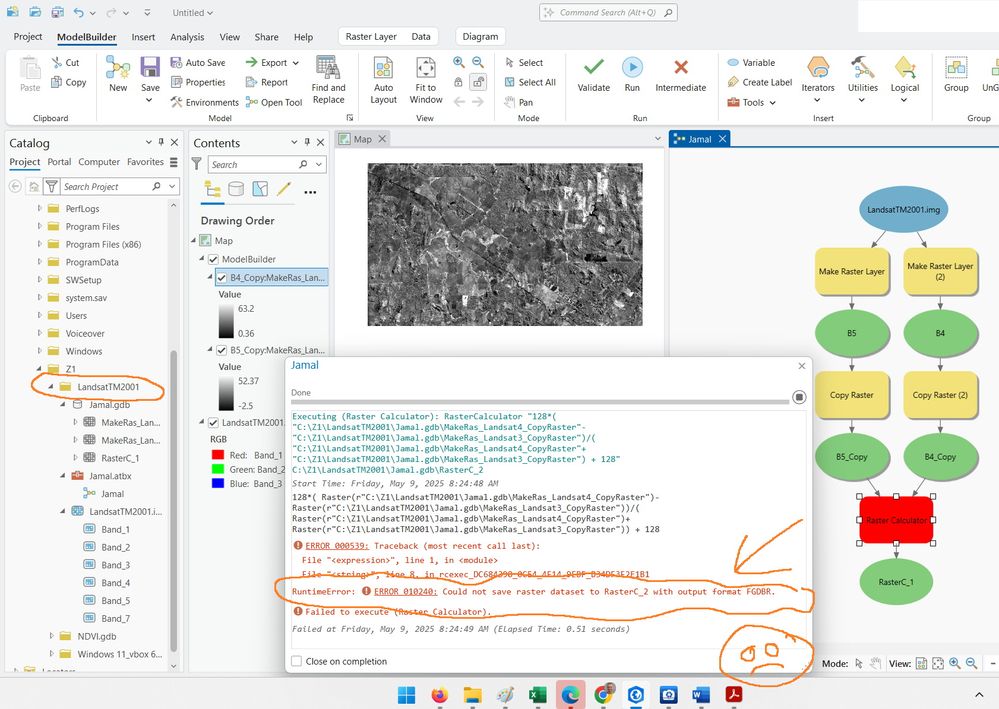Expand the Users folder
This screenshot has height=709, width=999.
(x=40, y=315)
